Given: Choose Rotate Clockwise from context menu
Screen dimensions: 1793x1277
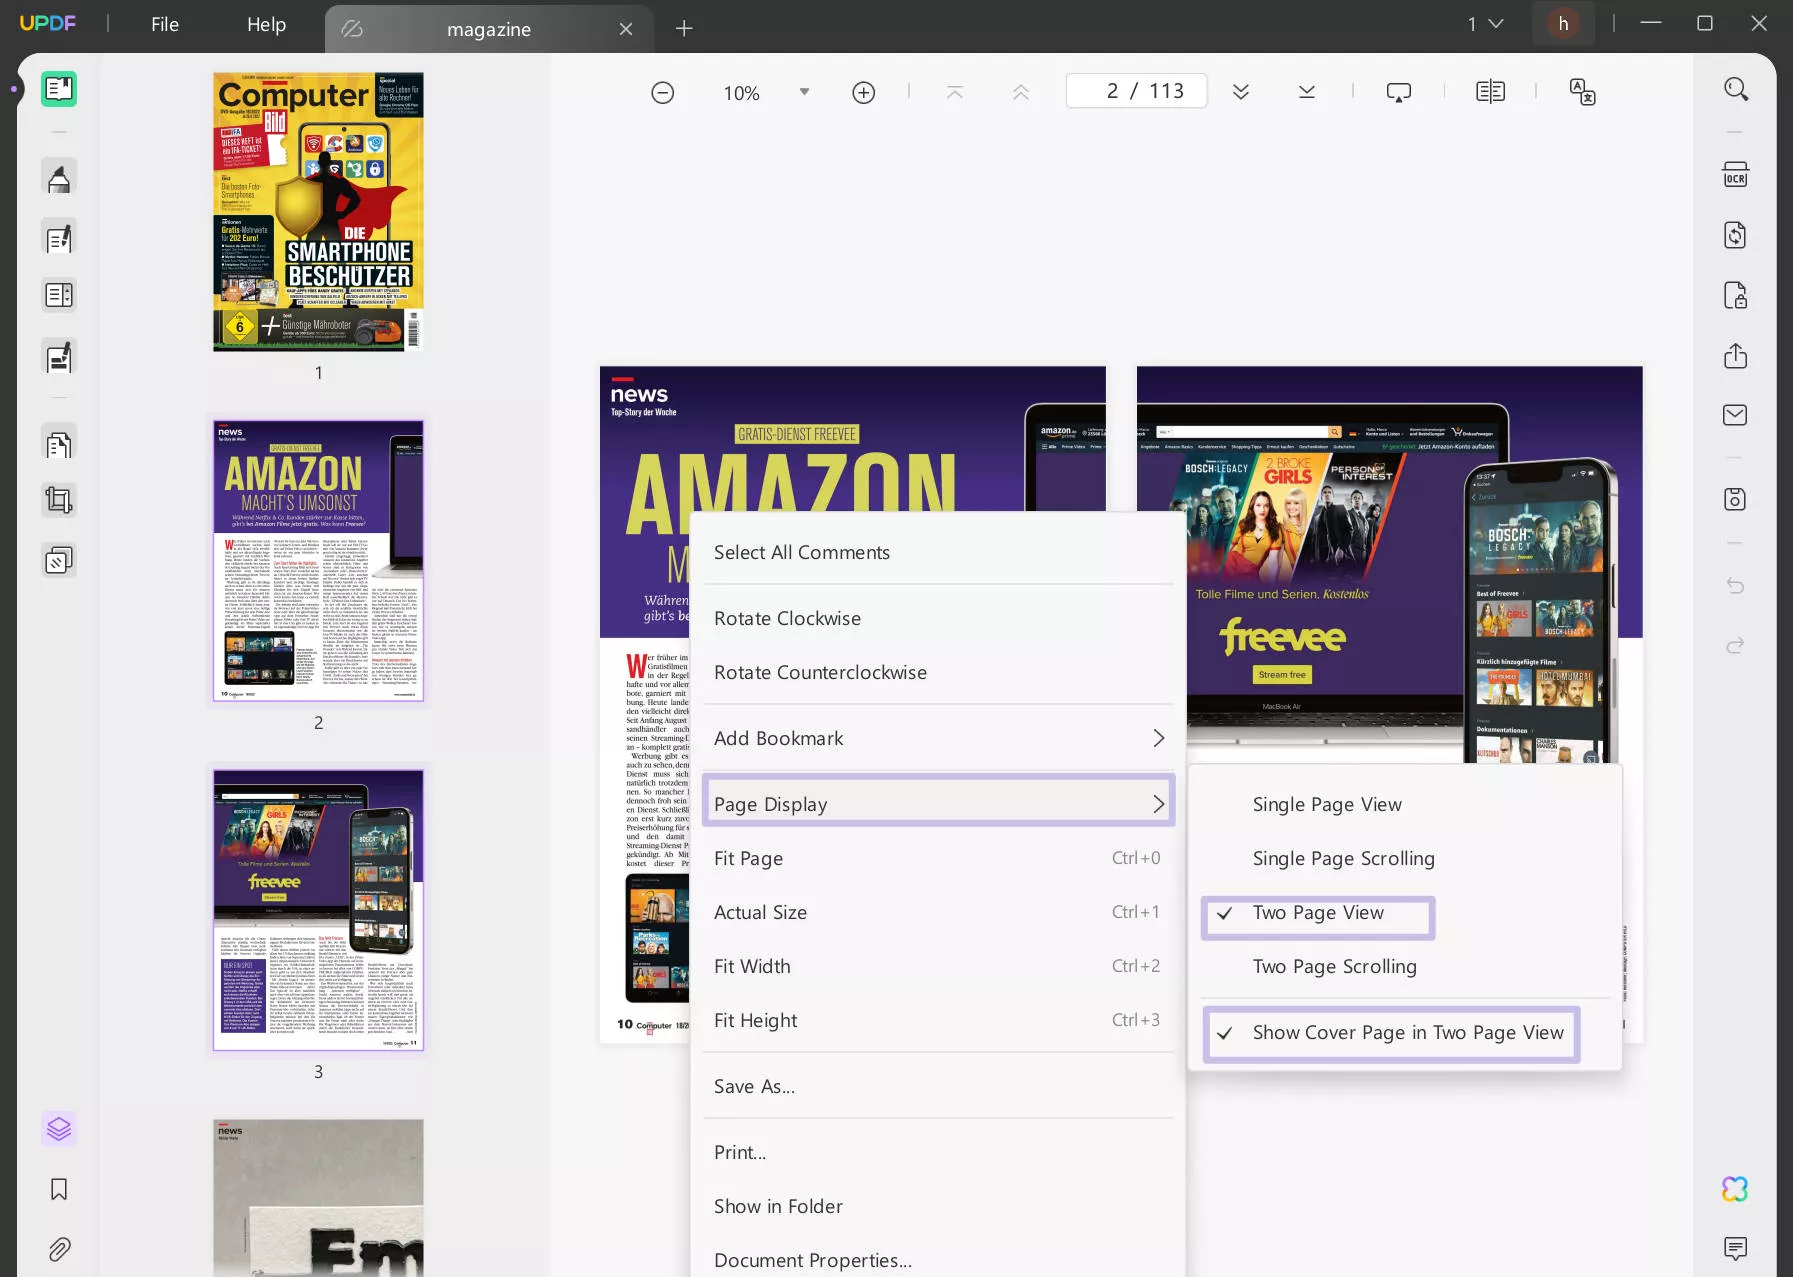Looking at the screenshot, I should point(787,619).
